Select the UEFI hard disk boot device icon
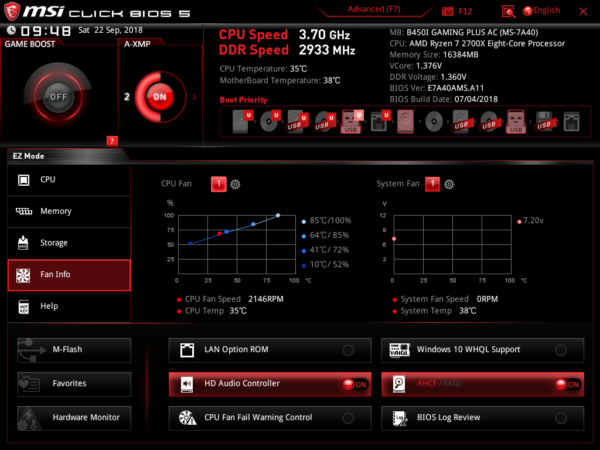This screenshot has width=600, height=450. coord(243,121)
